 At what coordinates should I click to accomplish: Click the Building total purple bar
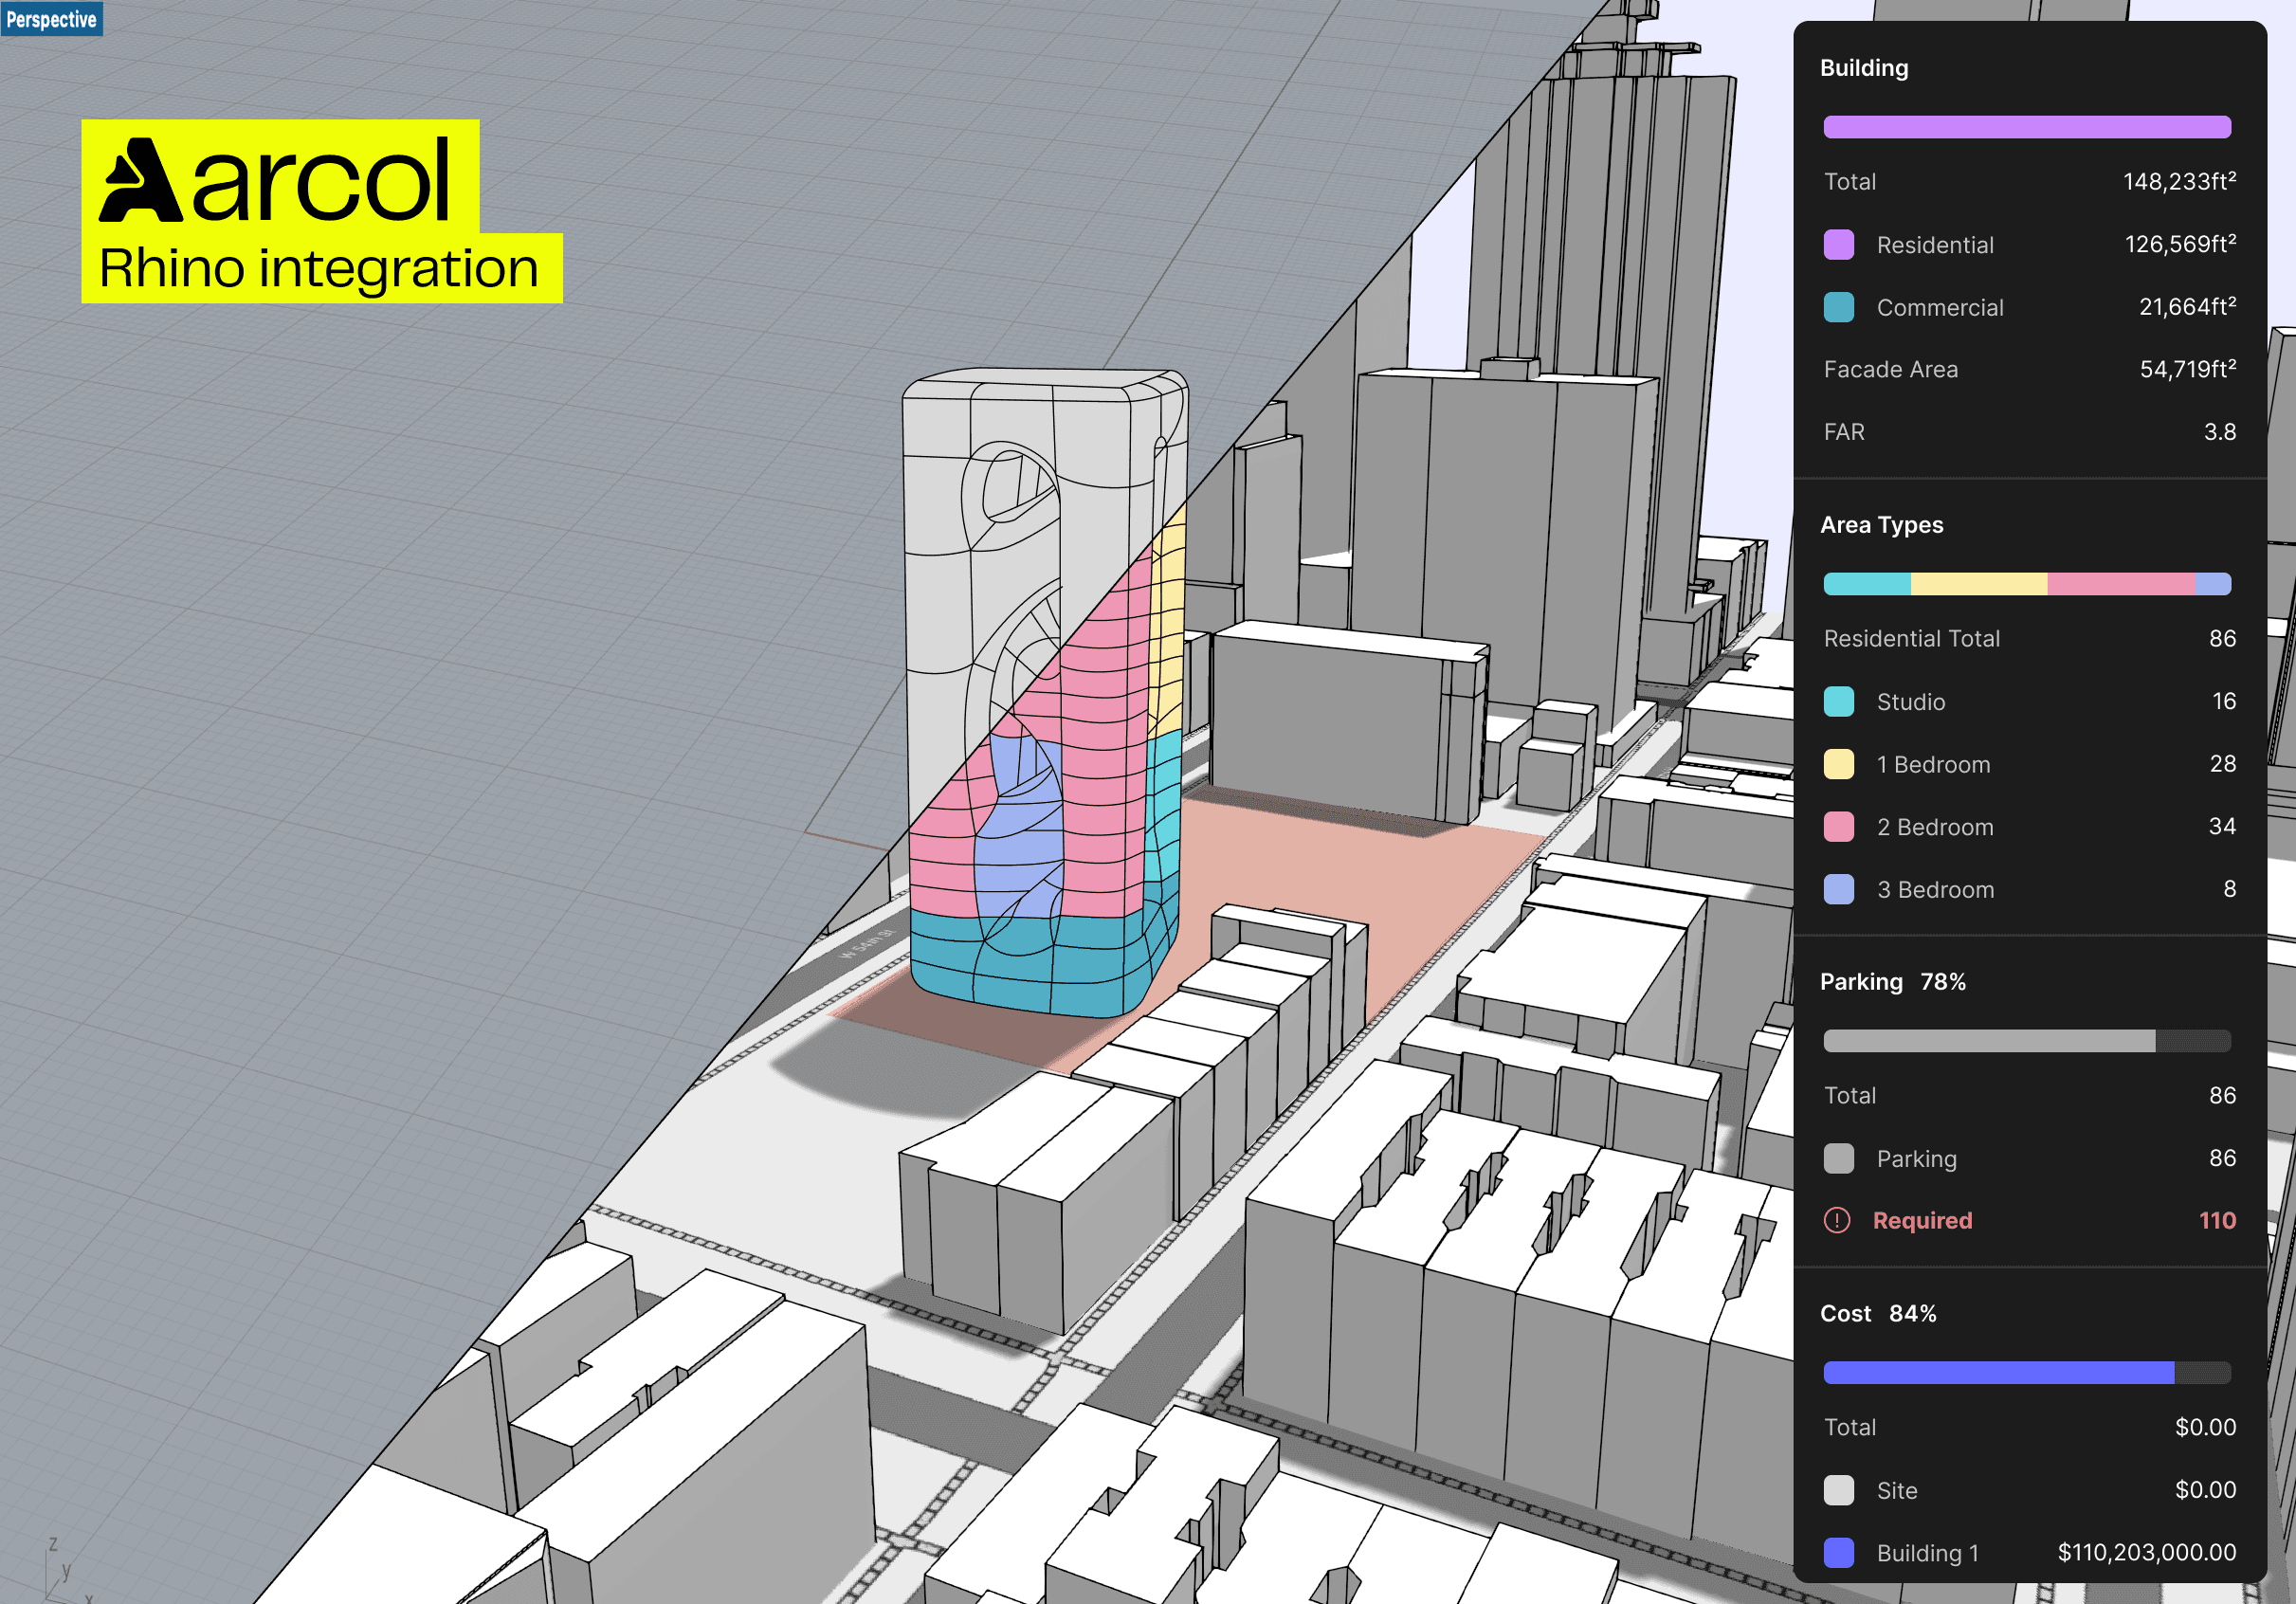[2026, 127]
